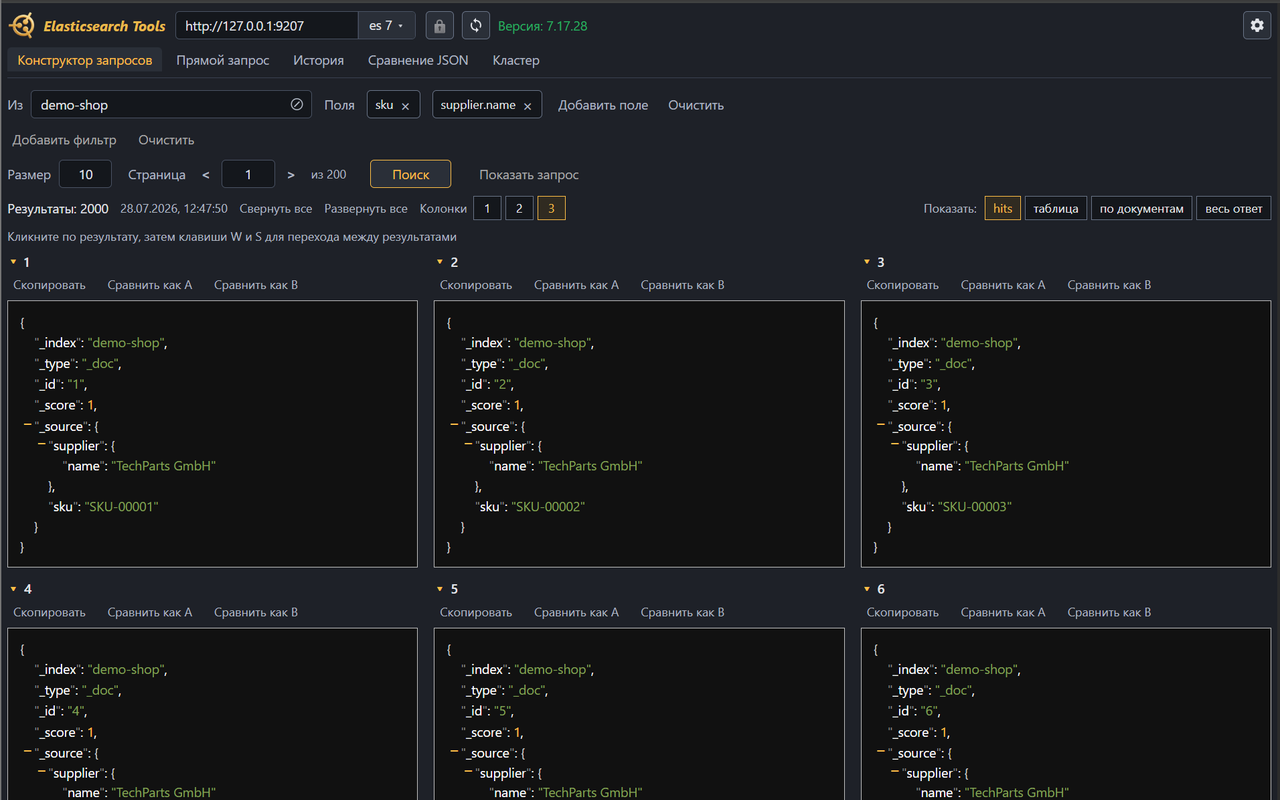The image size is (1280, 800).
Task: Click the SKU-00003 value in result 3
Action: 975,507
